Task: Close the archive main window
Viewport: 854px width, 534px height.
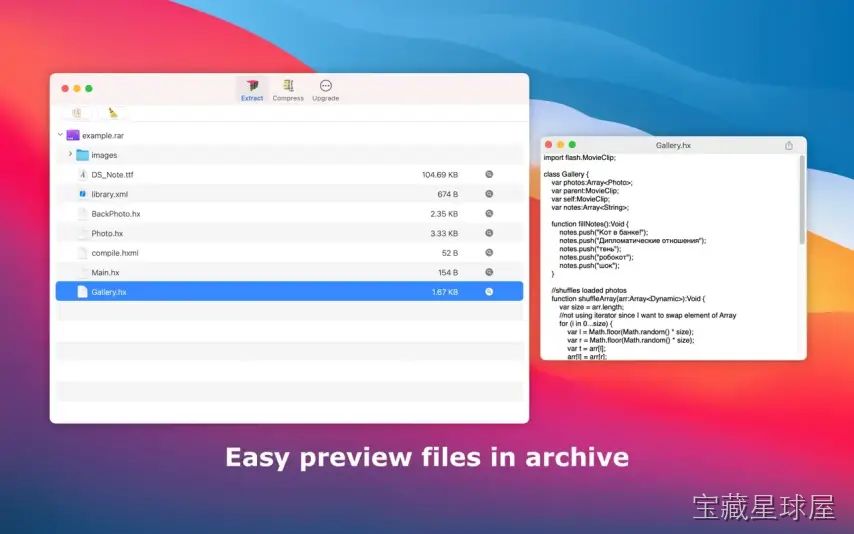Action: (x=65, y=88)
